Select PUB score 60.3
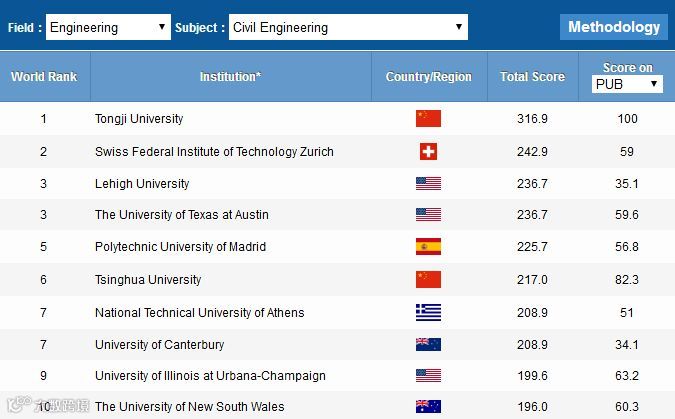675x419 pixels. click(x=627, y=407)
